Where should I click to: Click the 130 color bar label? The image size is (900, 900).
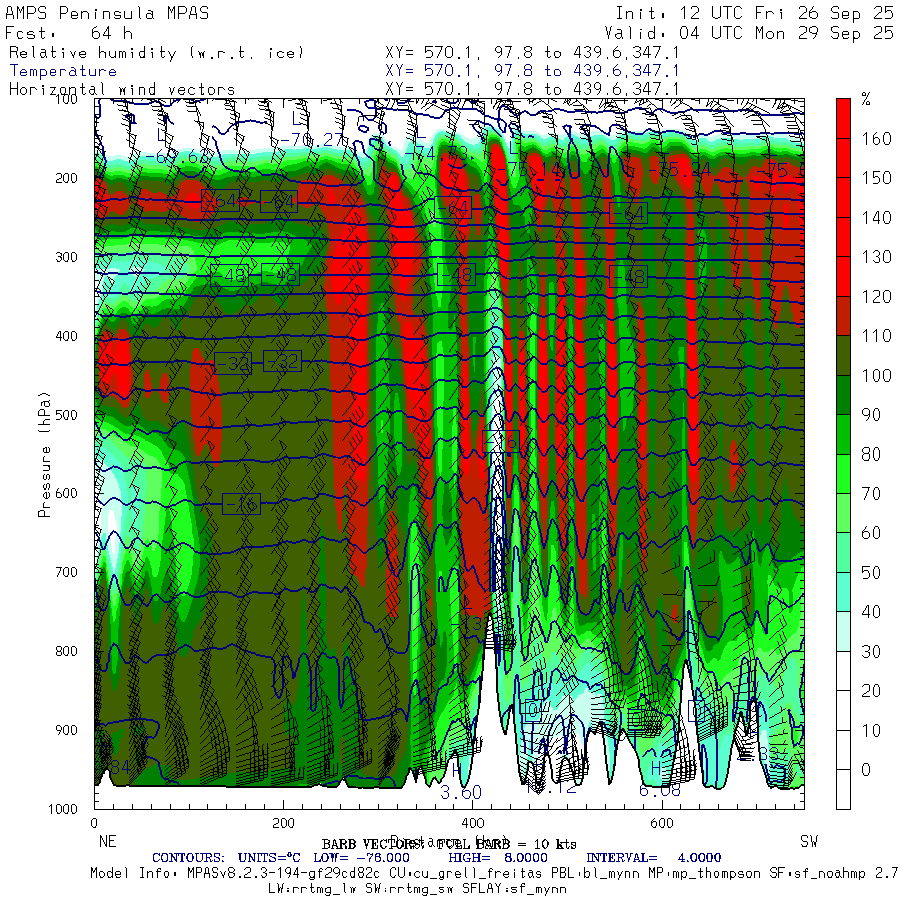click(876, 257)
